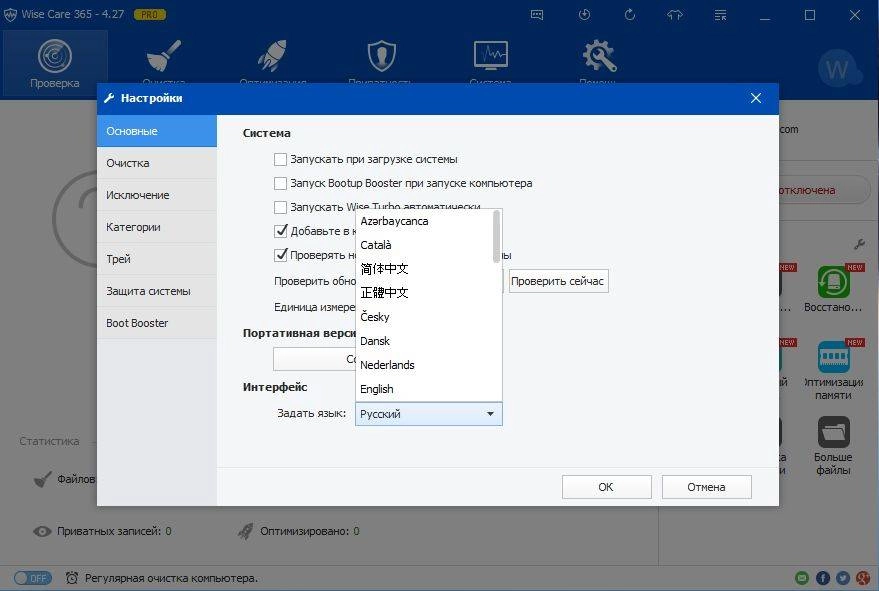
Task: Click the Оптимизировано: 0 statistic
Action: [309, 531]
